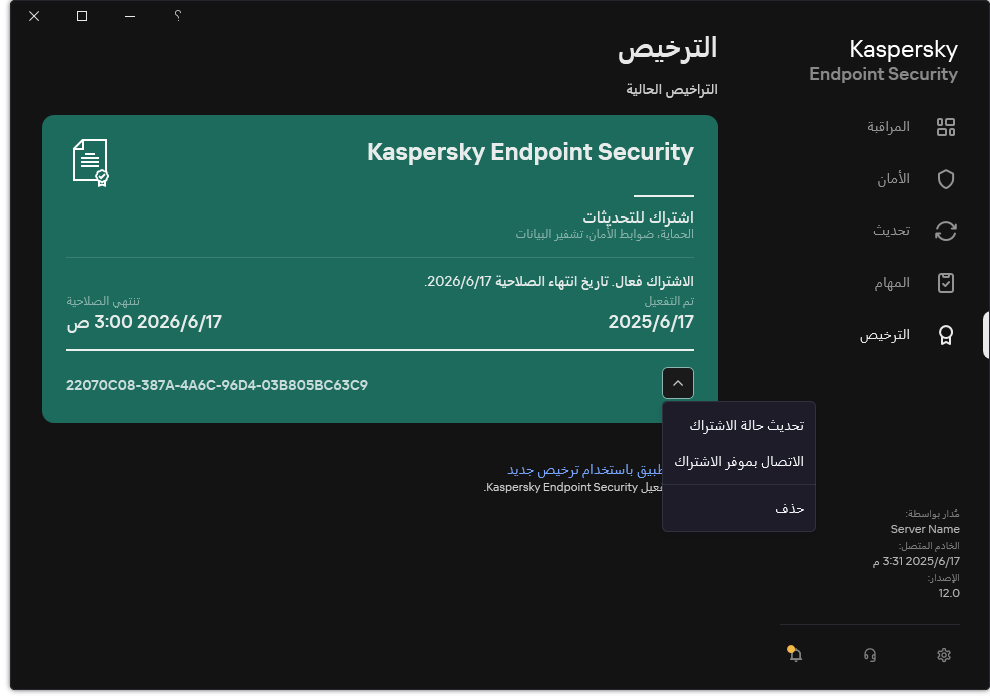This screenshot has width=990, height=700.
Task: Open notifications via the bell icon
Action: (795, 655)
